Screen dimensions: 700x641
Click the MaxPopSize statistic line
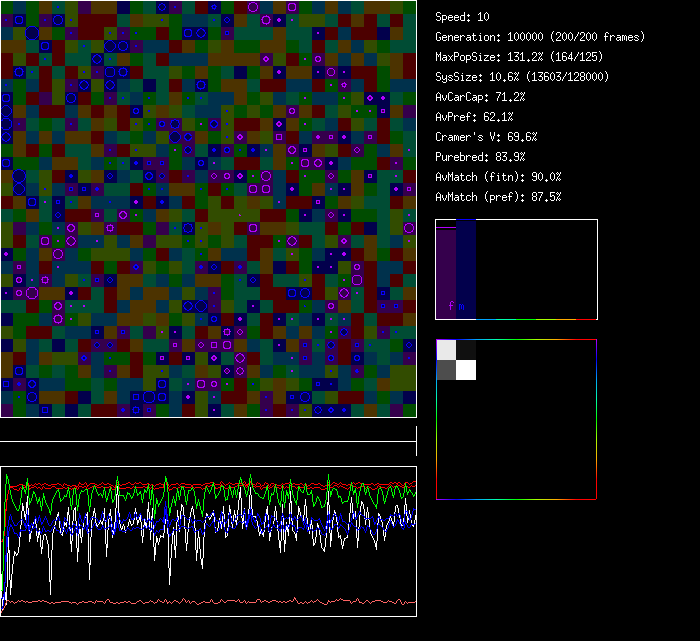coord(520,57)
